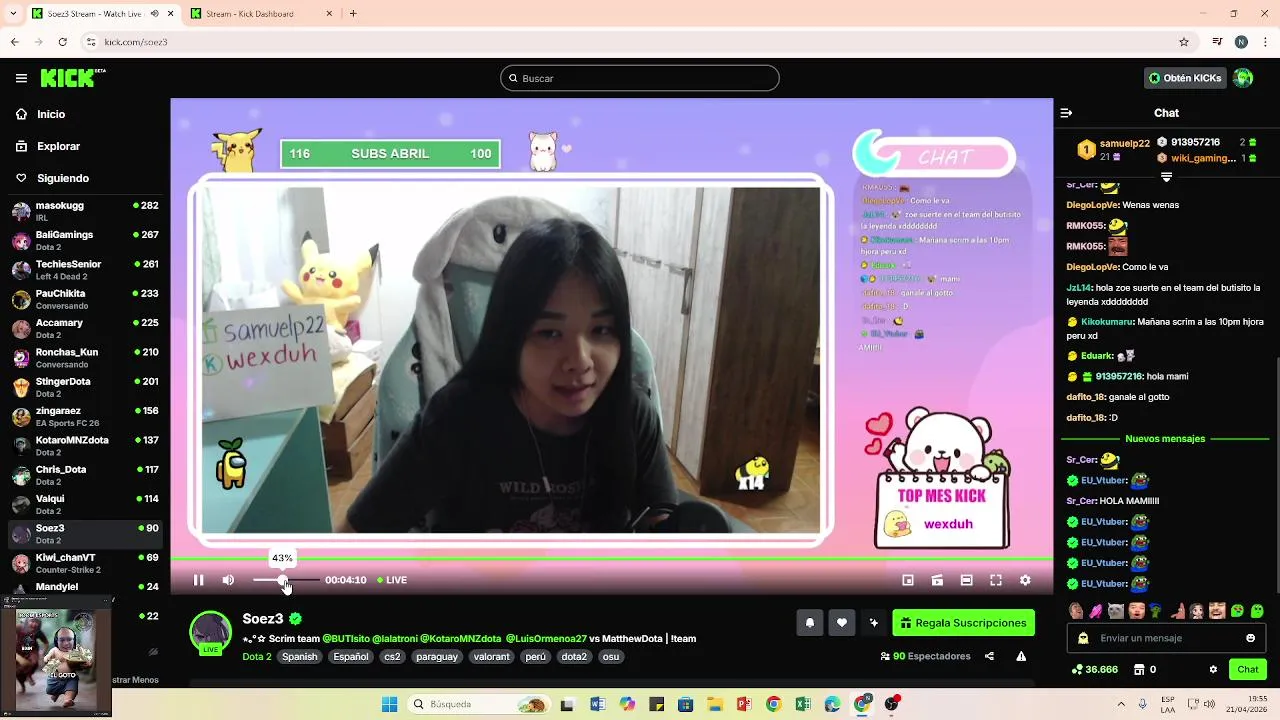This screenshot has width=1280, height=720.
Task: Toggle mini player picture-in-picture
Action: [x=908, y=580]
